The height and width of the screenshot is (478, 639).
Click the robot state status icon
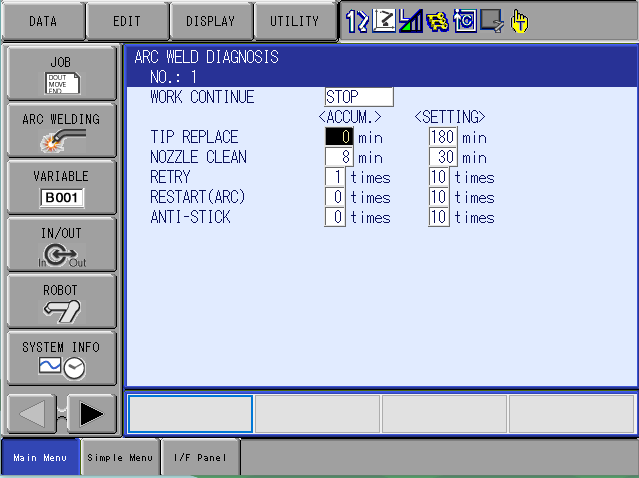[492, 21]
